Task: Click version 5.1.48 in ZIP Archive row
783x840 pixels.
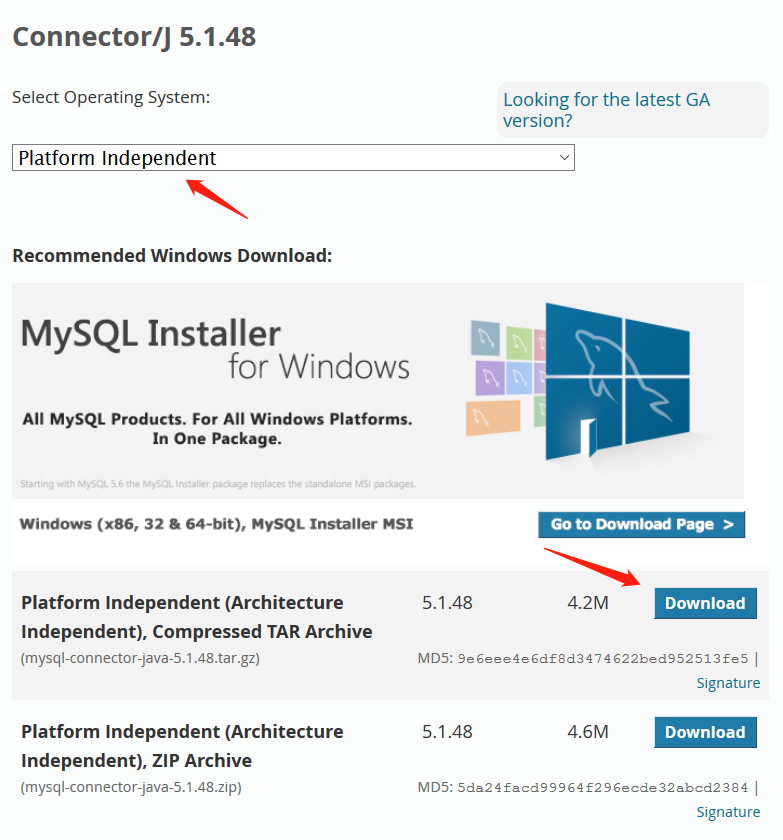Action: pos(447,732)
